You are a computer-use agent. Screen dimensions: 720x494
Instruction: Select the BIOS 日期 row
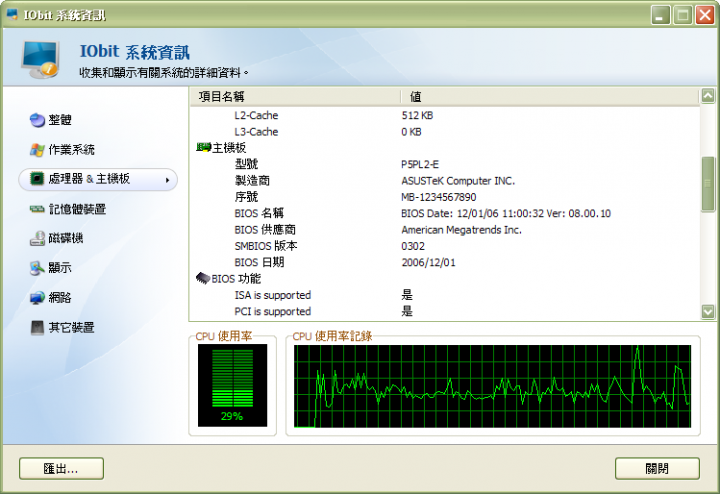(x=444, y=263)
